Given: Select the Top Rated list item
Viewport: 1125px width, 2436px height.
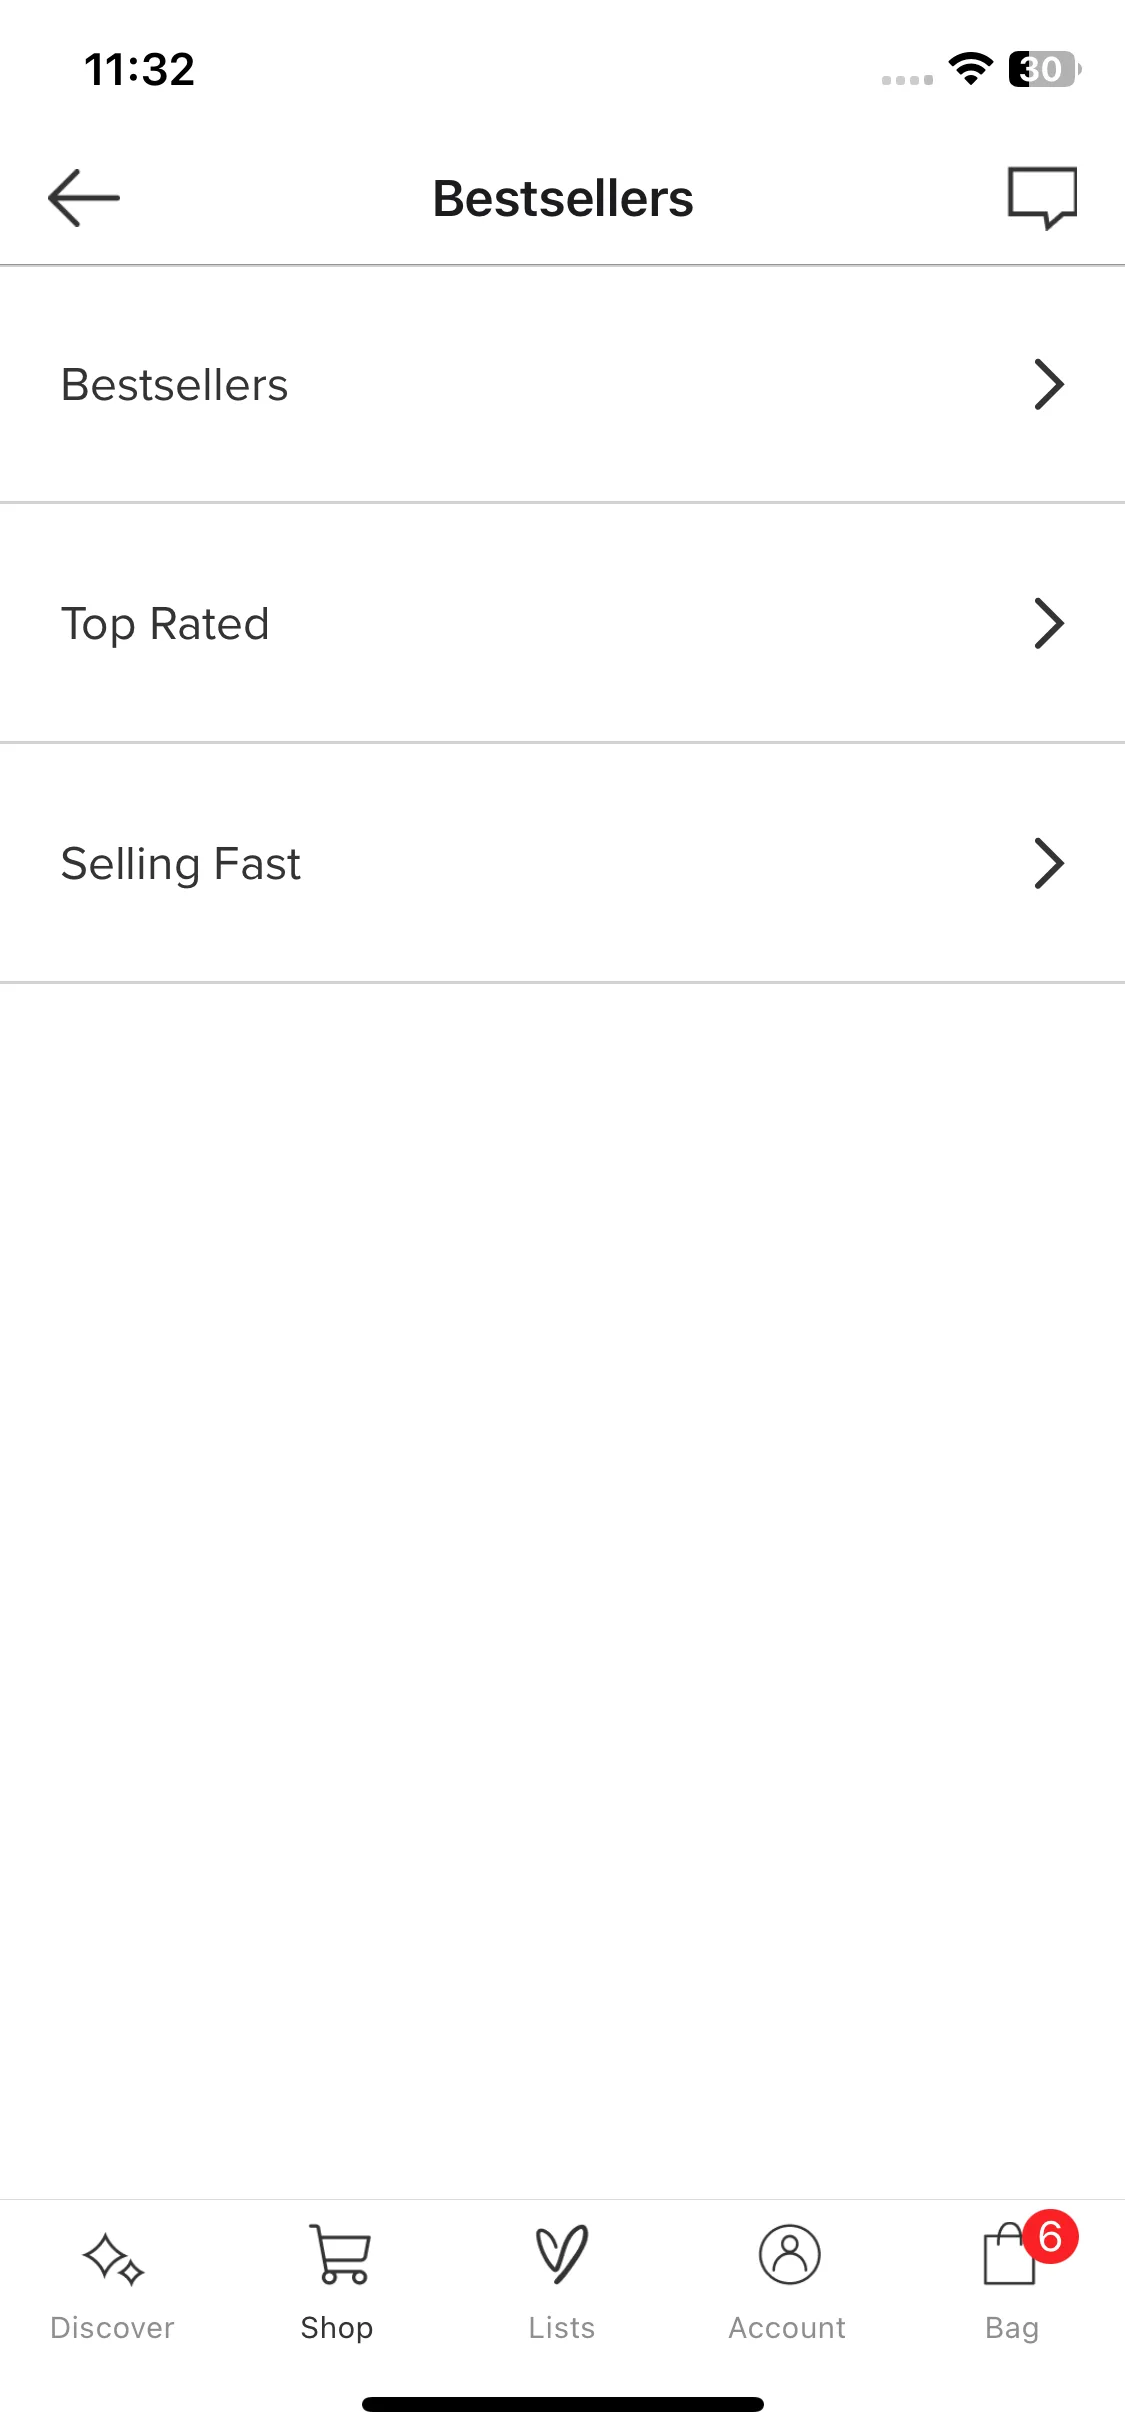Looking at the screenshot, I should point(562,624).
